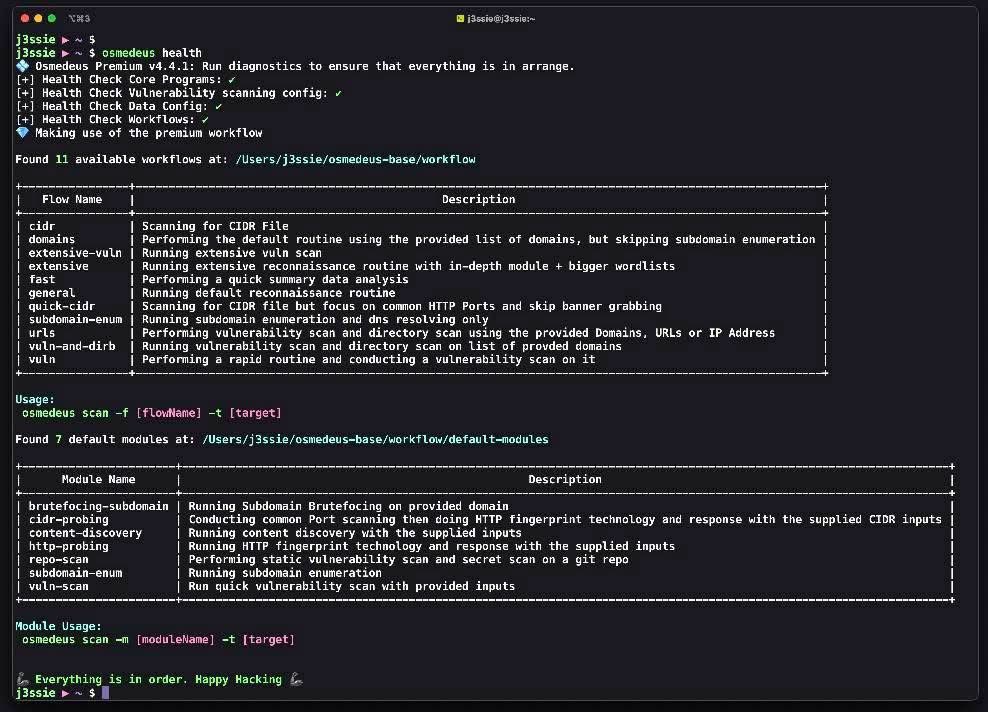This screenshot has width=988, height=712.
Task: Click the 'Module Usage:' heading
Action: (x=58, y=626)
